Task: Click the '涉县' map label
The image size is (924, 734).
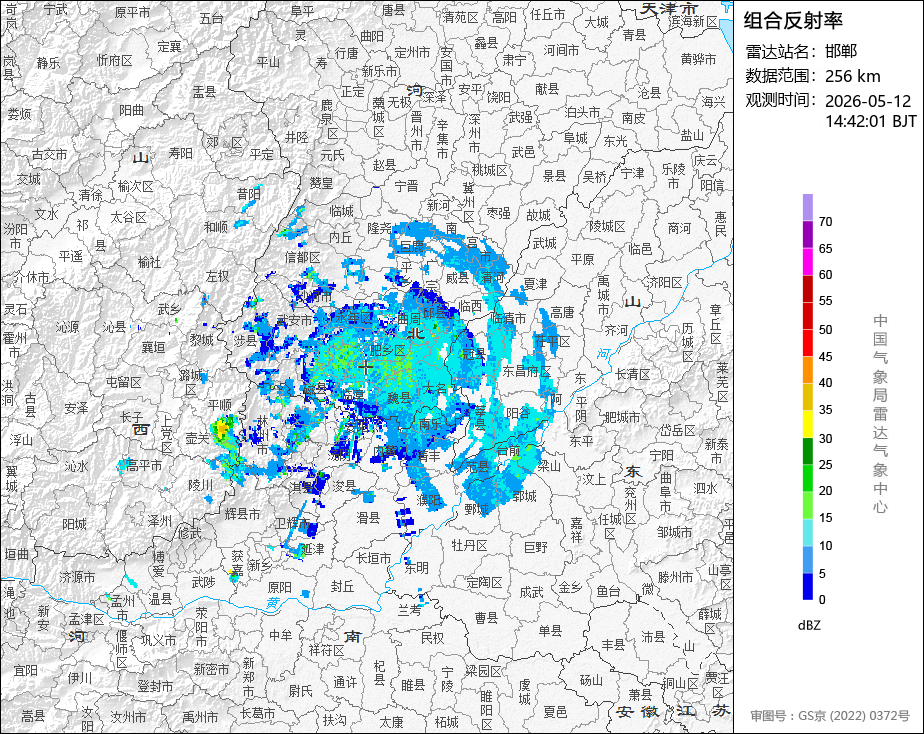Action: click(x=245, y=340)
